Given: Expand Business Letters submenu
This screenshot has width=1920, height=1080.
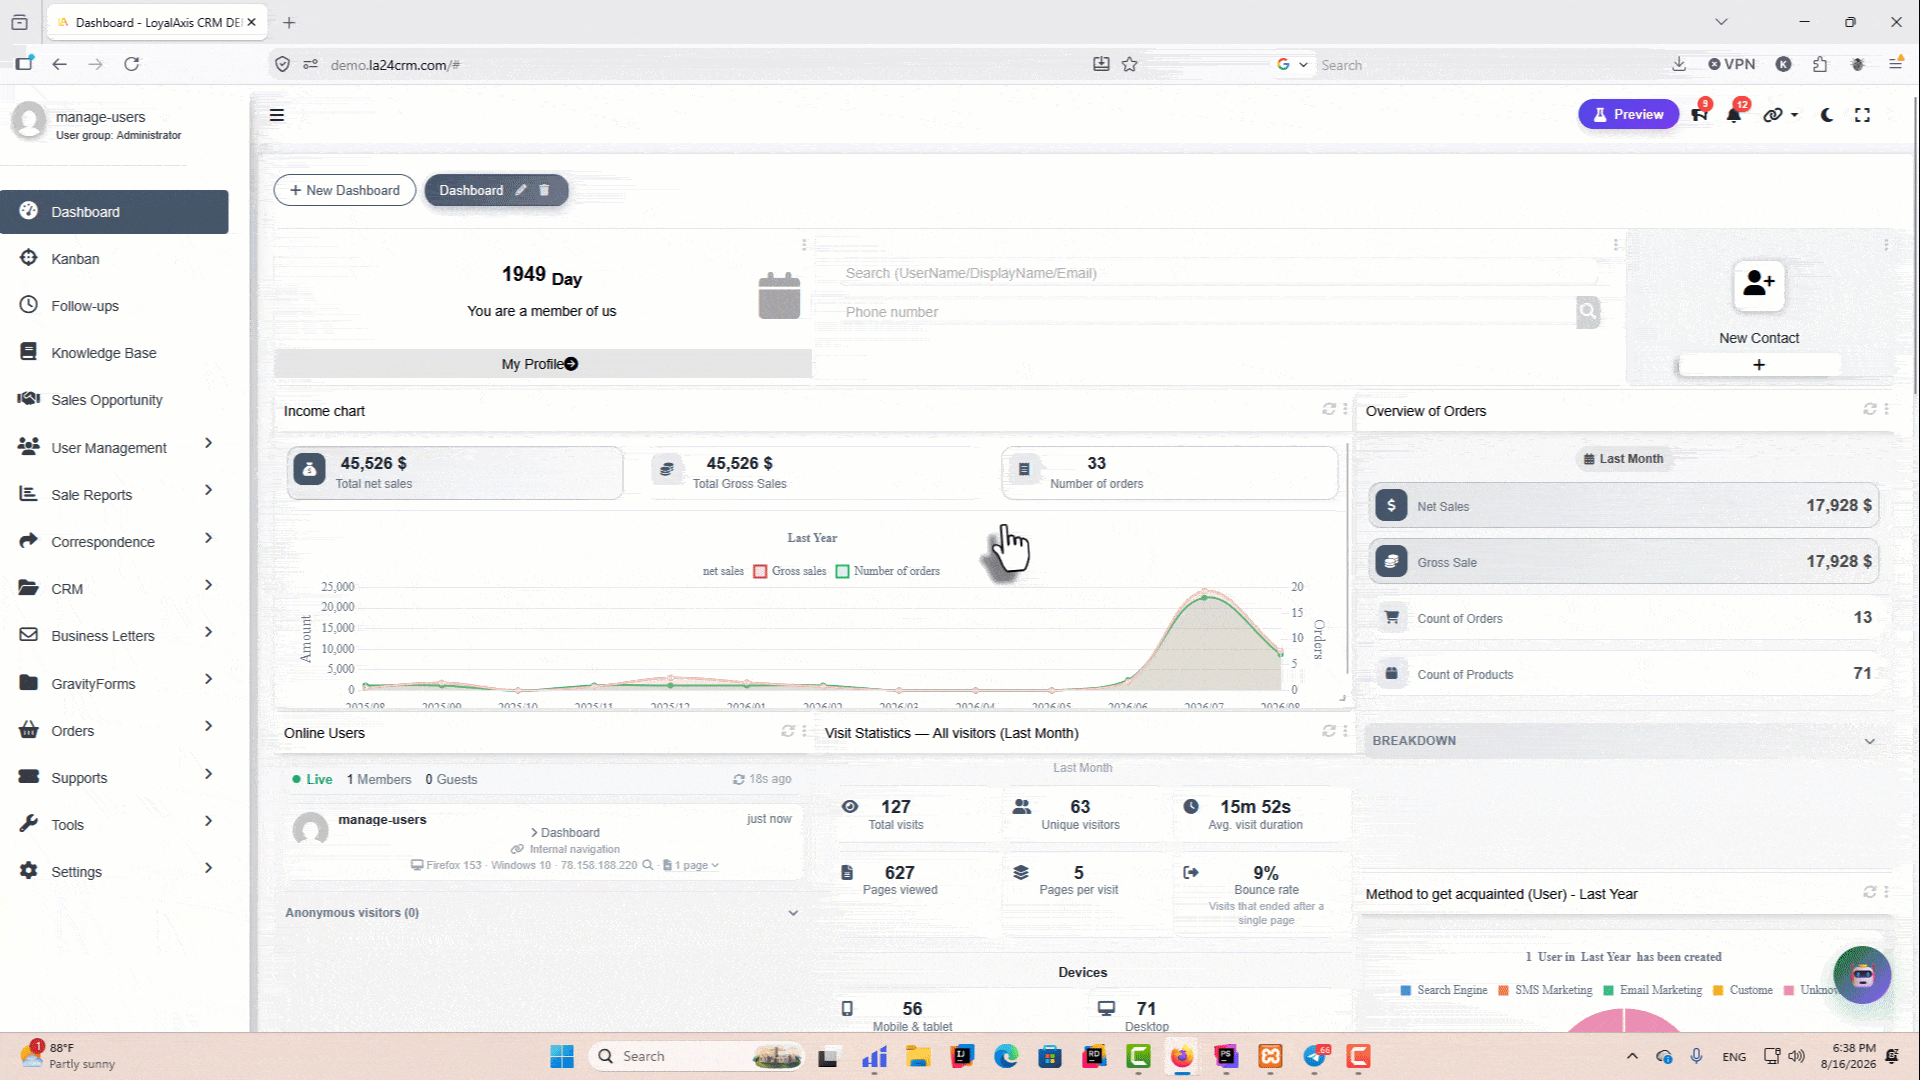Looking at the screenshot, I should [x=114, y=635].
